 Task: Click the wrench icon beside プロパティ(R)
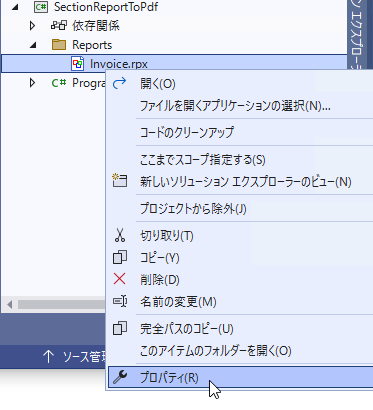coord(120,377)
